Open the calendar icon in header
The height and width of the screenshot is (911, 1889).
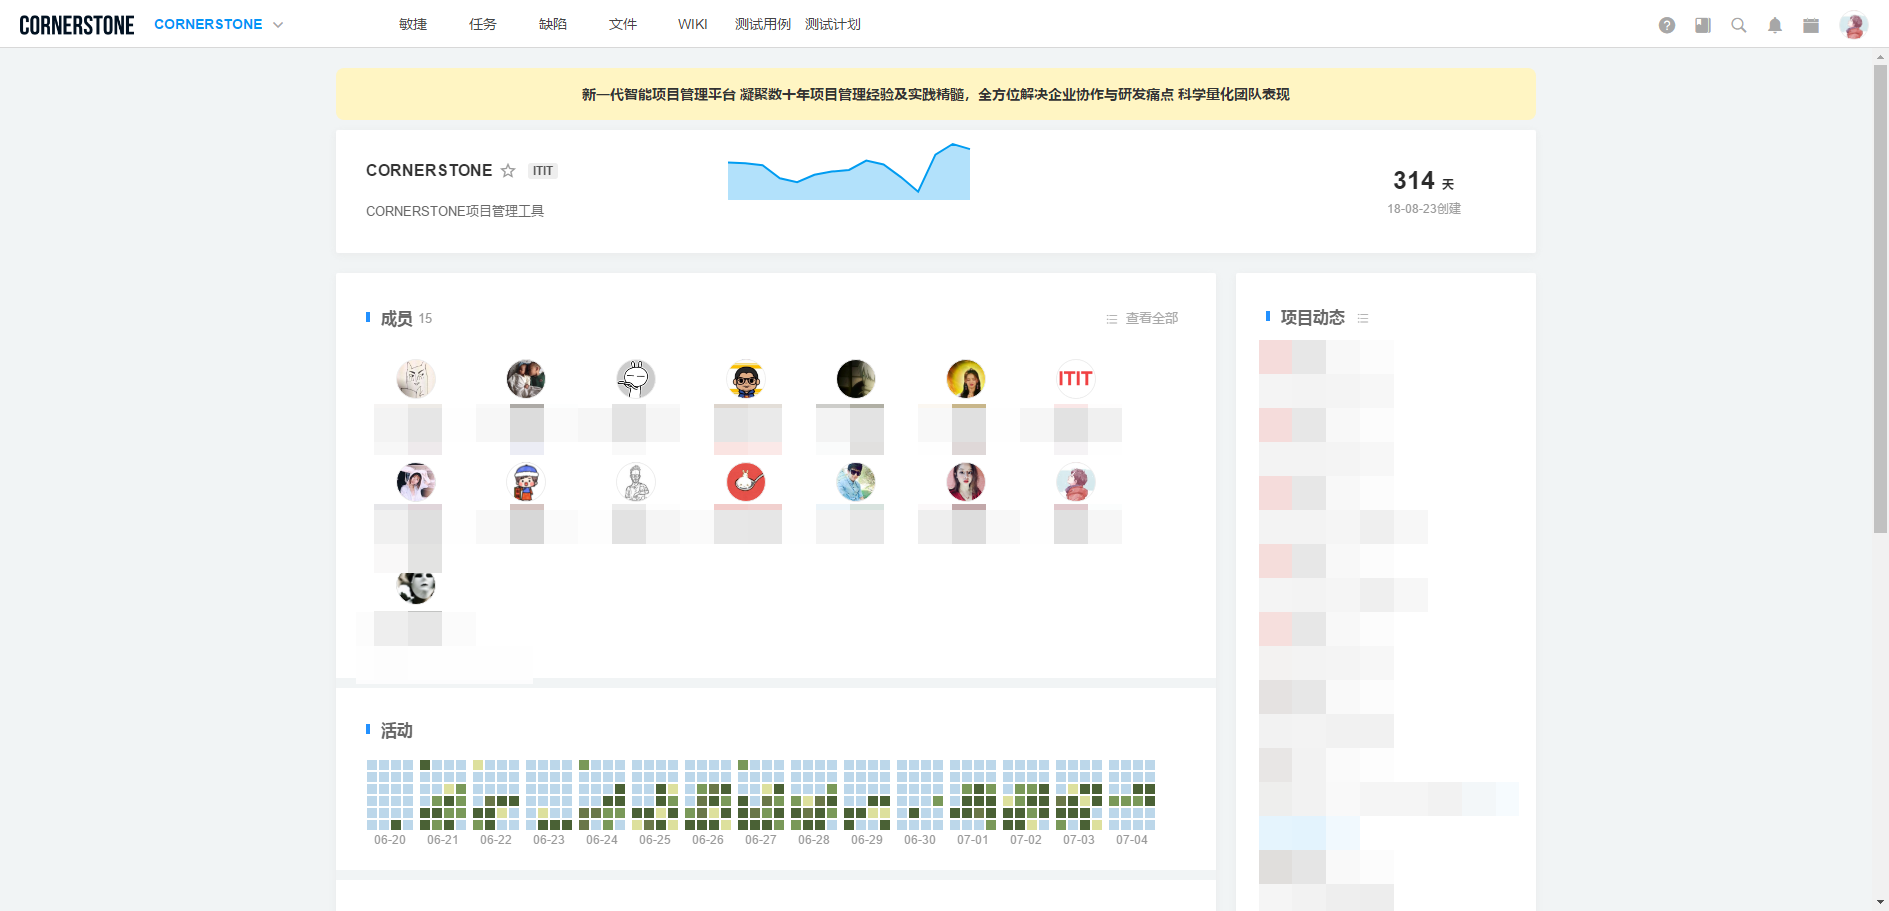click(1811, 25)
